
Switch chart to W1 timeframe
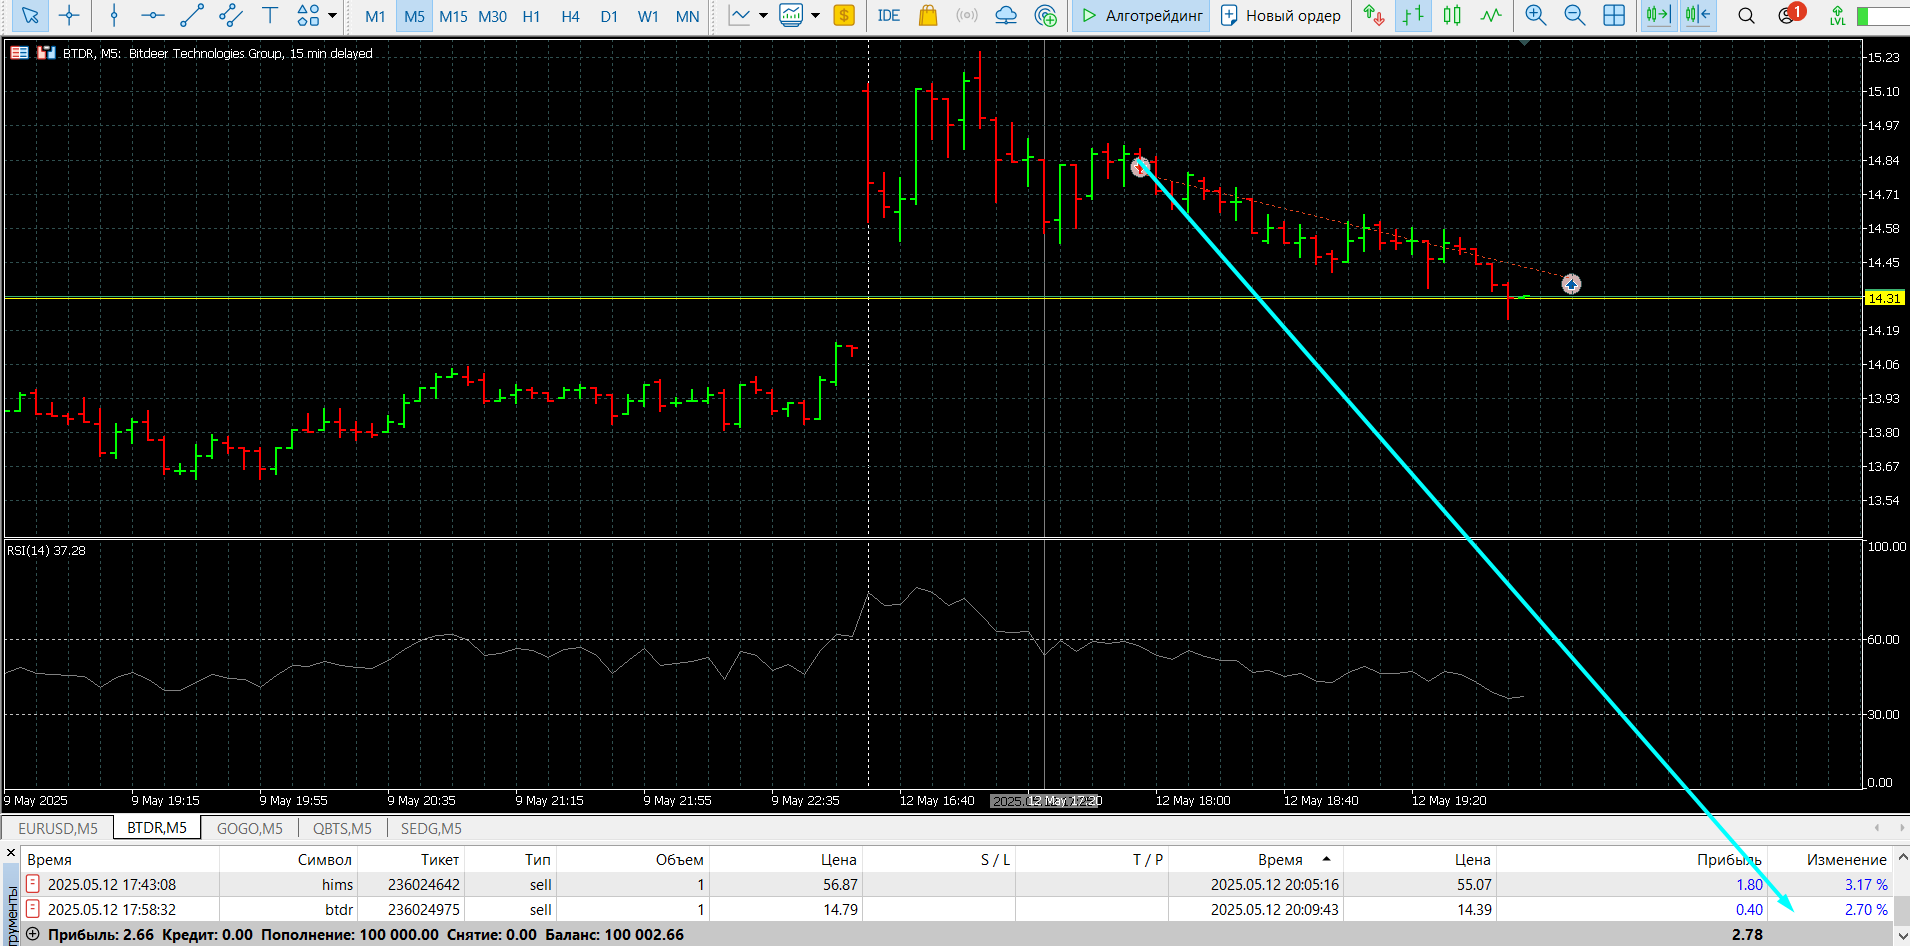(648, 16)
